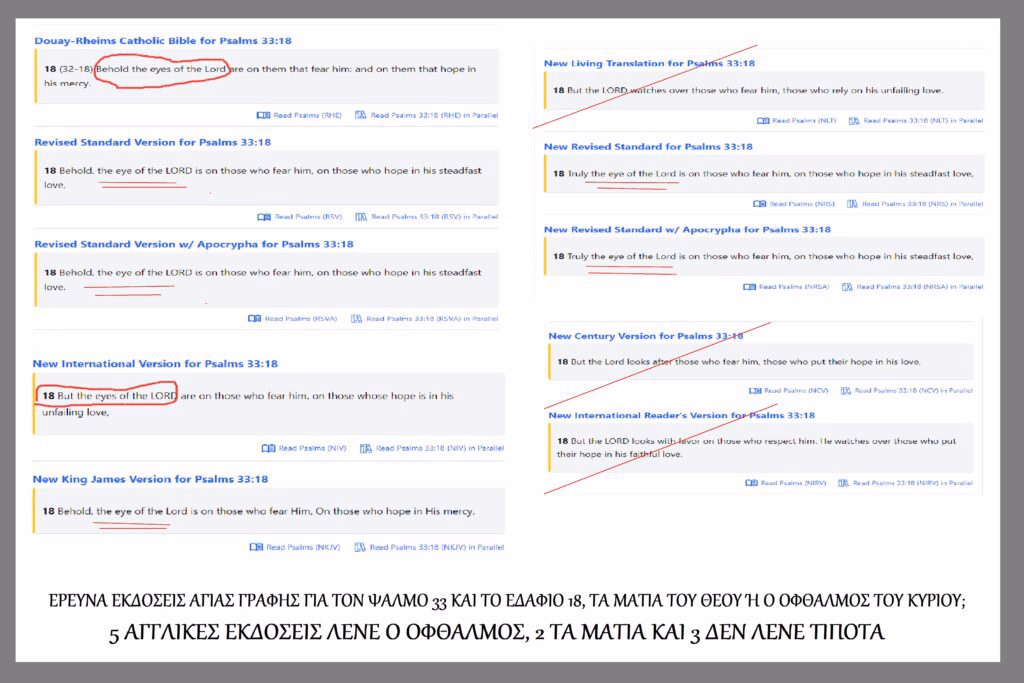Click open-book icon beside Read Psalms (RHE)
1024x683 pixels.
click(263, 116)
